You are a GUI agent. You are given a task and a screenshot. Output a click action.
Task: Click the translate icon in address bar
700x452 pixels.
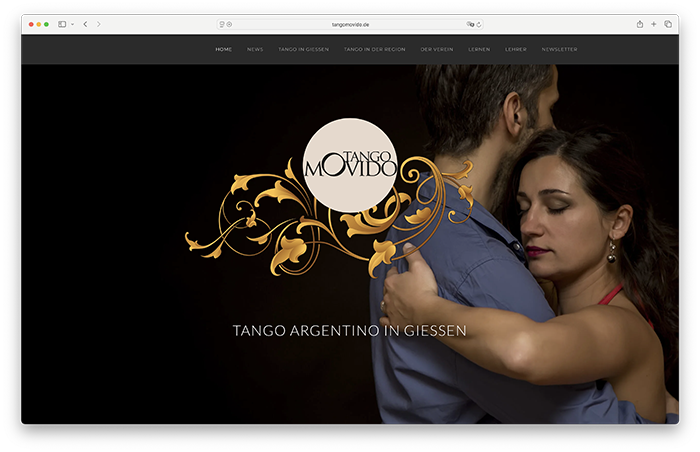(x=470, y=25)
